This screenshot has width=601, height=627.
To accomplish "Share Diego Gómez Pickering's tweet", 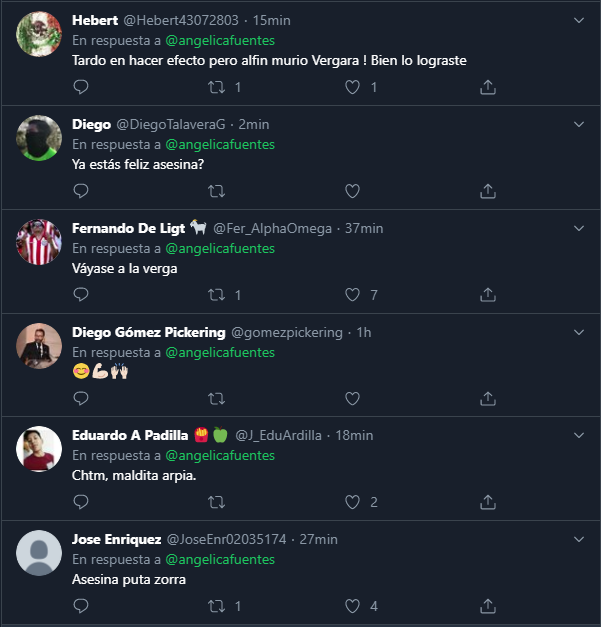I will pyautogui.click(x=488, y=399).
